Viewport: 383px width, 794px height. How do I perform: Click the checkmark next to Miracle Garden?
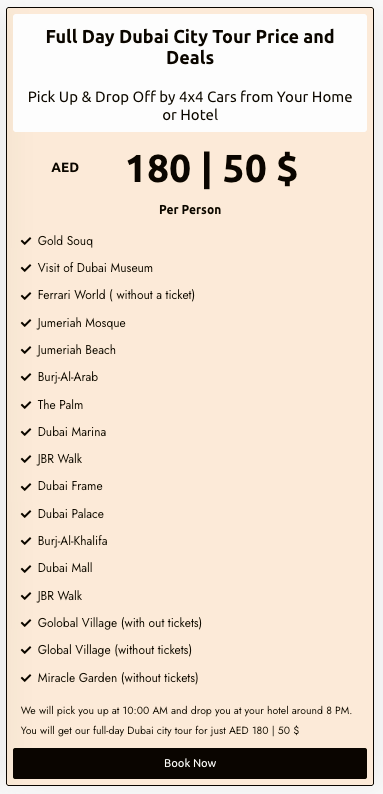coord(26,678)
